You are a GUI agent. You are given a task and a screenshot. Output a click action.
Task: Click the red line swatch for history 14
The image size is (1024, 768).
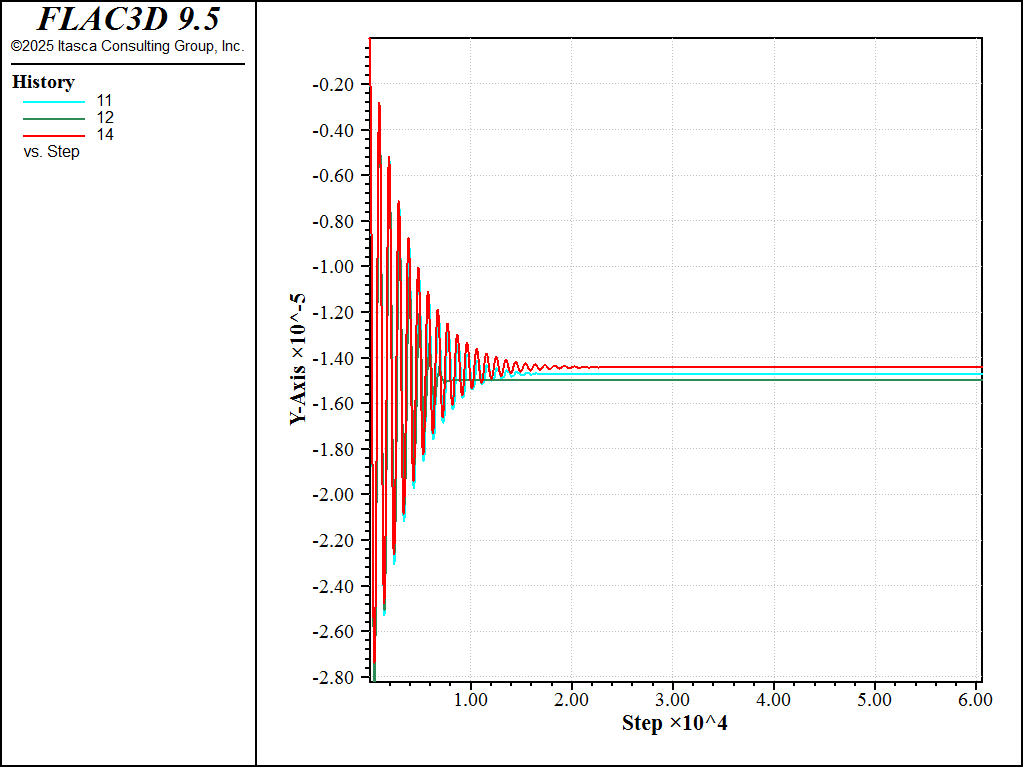54,136
